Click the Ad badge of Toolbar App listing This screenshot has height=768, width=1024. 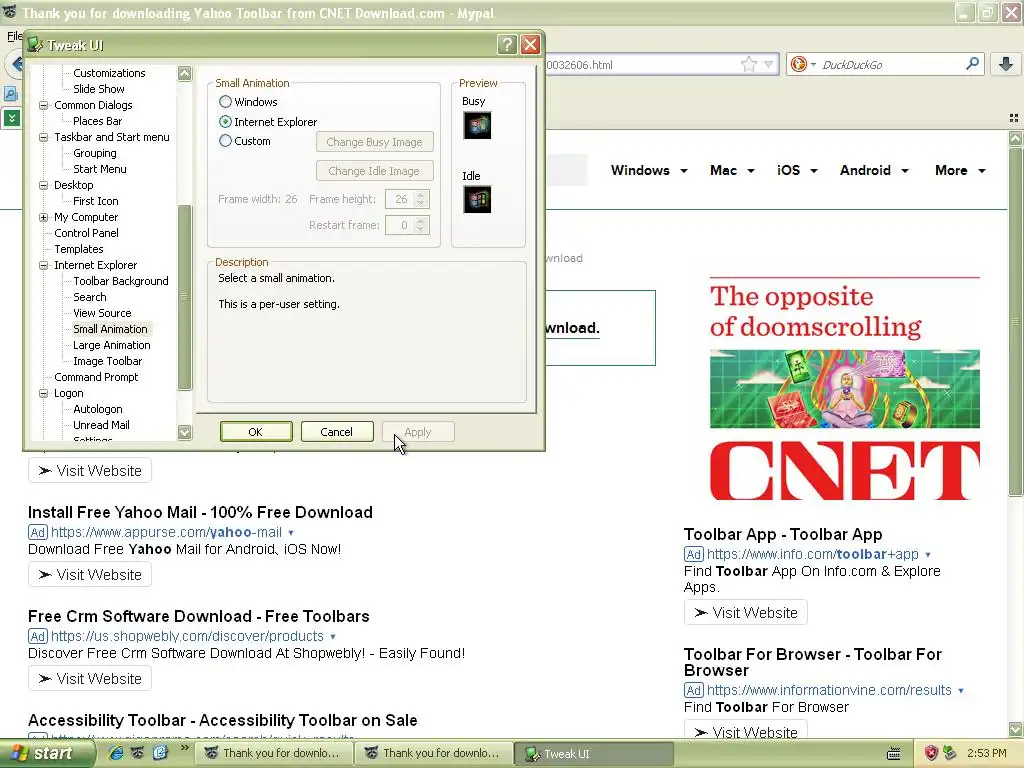point(694,554)
